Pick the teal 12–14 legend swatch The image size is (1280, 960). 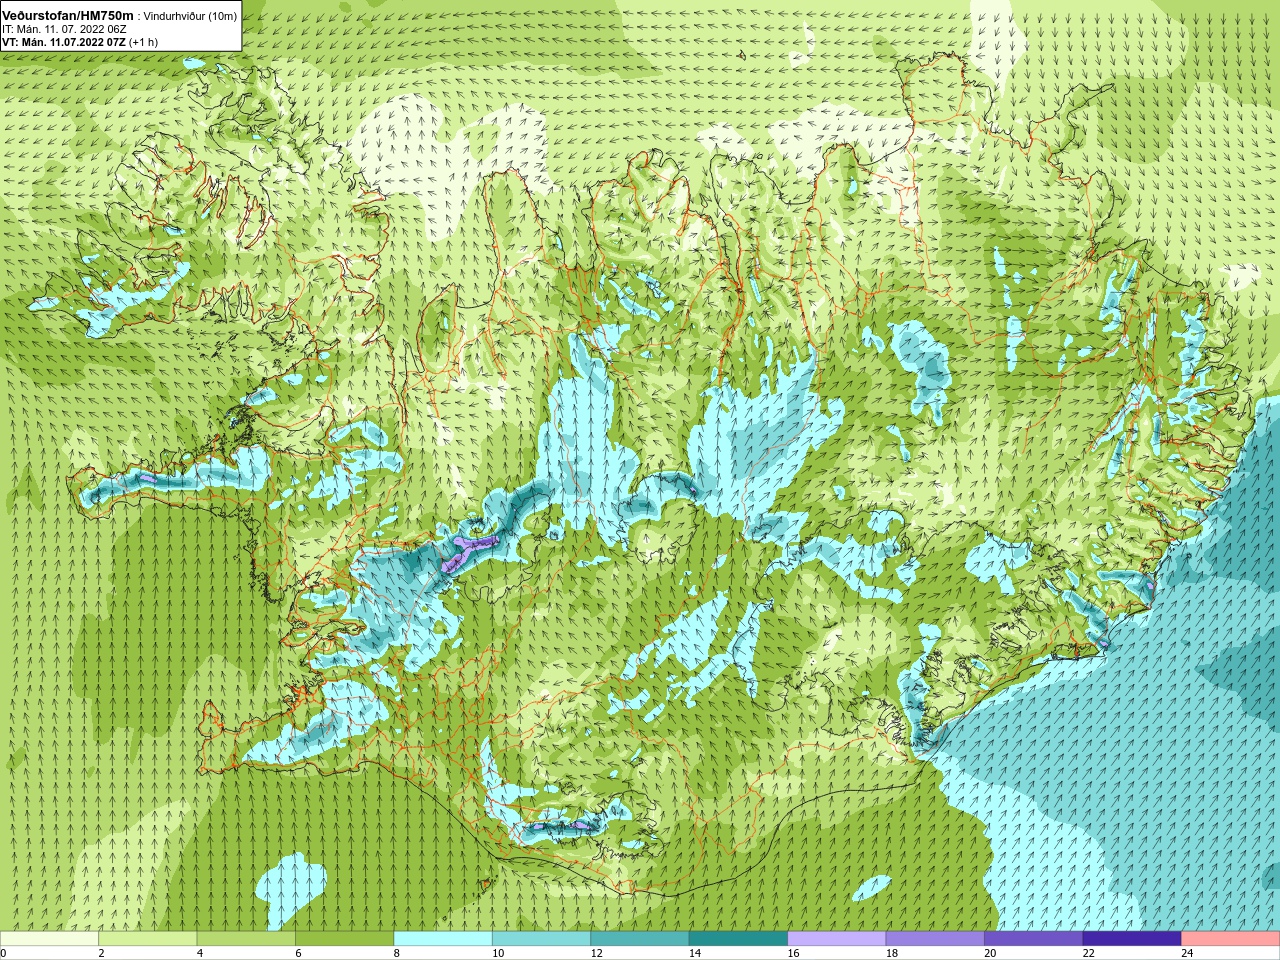pyautogui.click(x=640, y=939)
